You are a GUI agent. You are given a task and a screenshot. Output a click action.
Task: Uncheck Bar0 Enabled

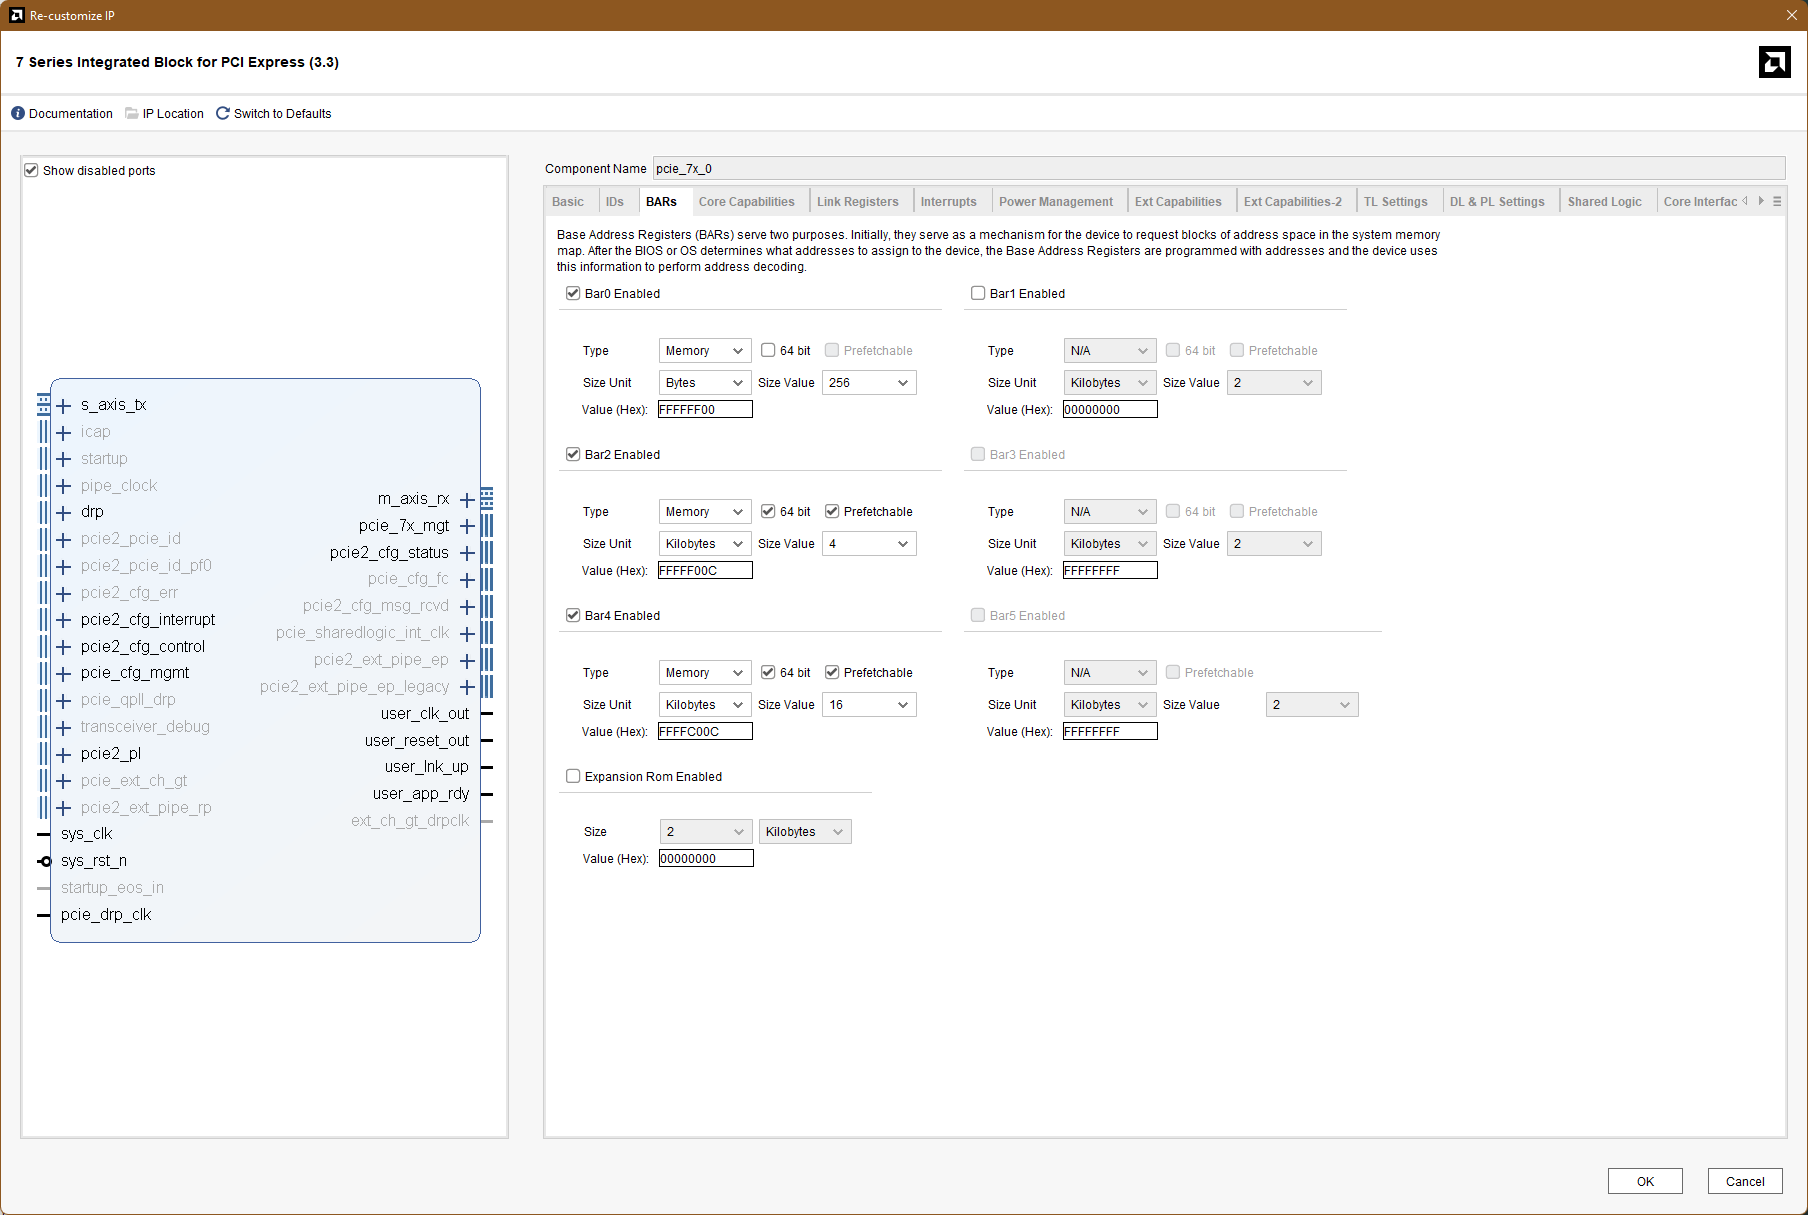click(x=573, y=293)
